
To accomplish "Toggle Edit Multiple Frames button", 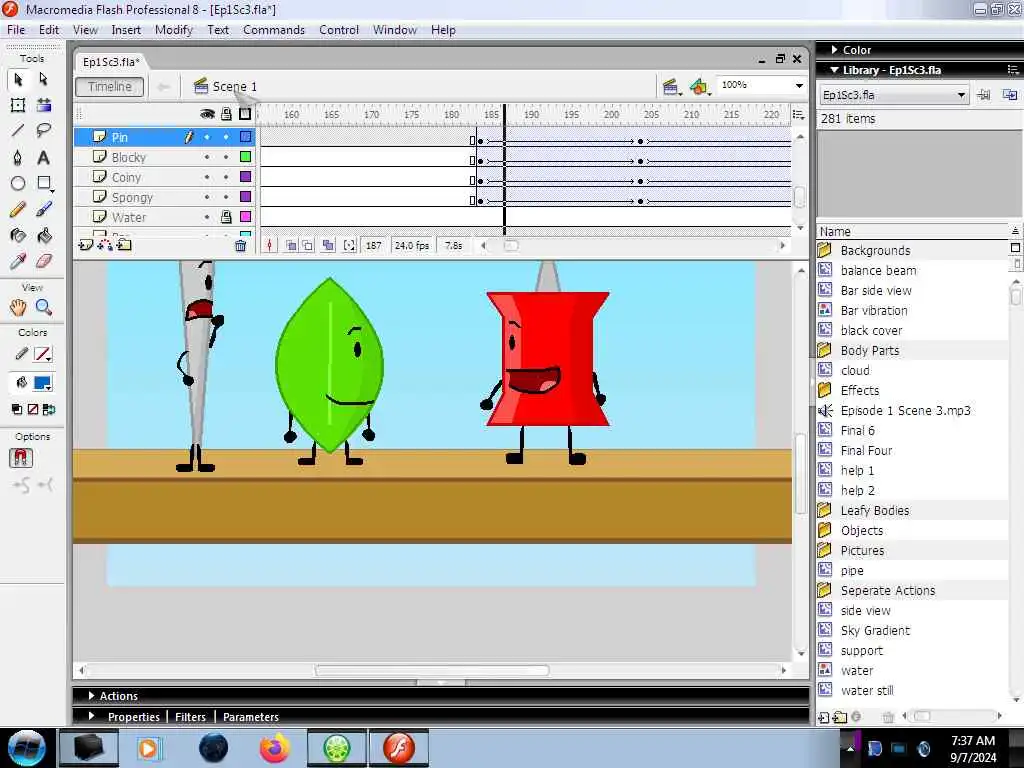I will click(x=328, y=246).
